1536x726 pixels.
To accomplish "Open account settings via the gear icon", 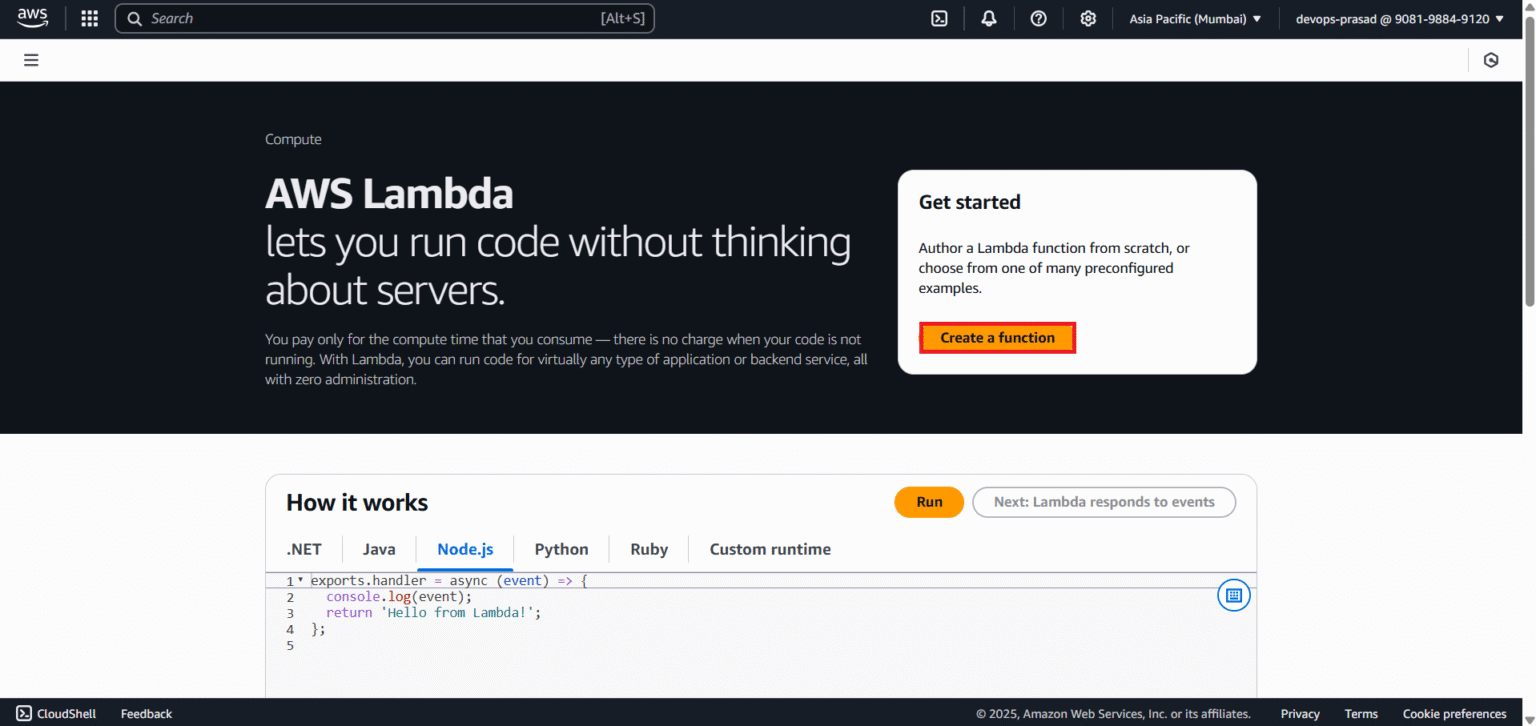I will point(1088,18).
